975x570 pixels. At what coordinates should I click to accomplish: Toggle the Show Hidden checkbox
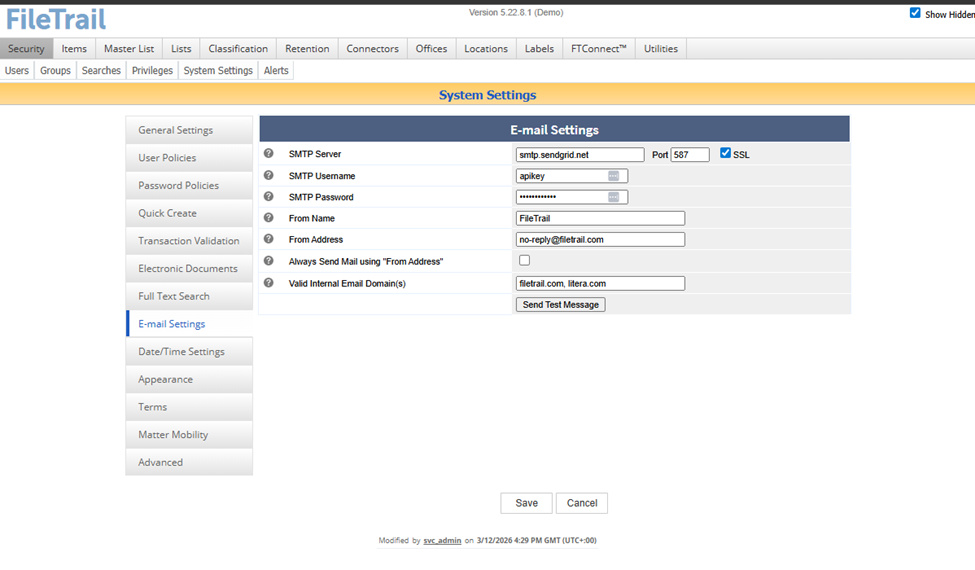point(915,13)
